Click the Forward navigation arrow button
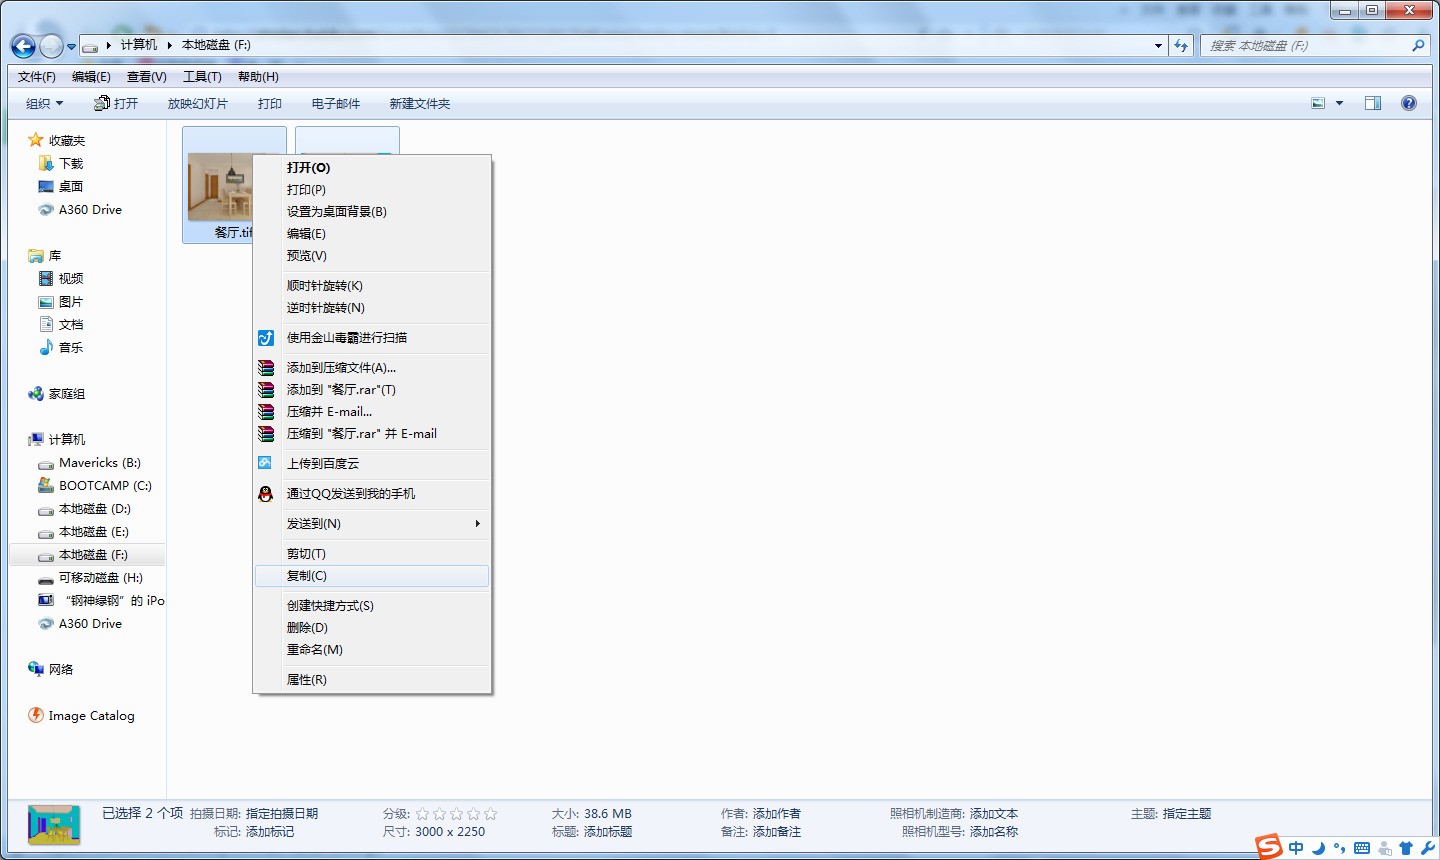1440x860 pixels. tap(51, 45)
